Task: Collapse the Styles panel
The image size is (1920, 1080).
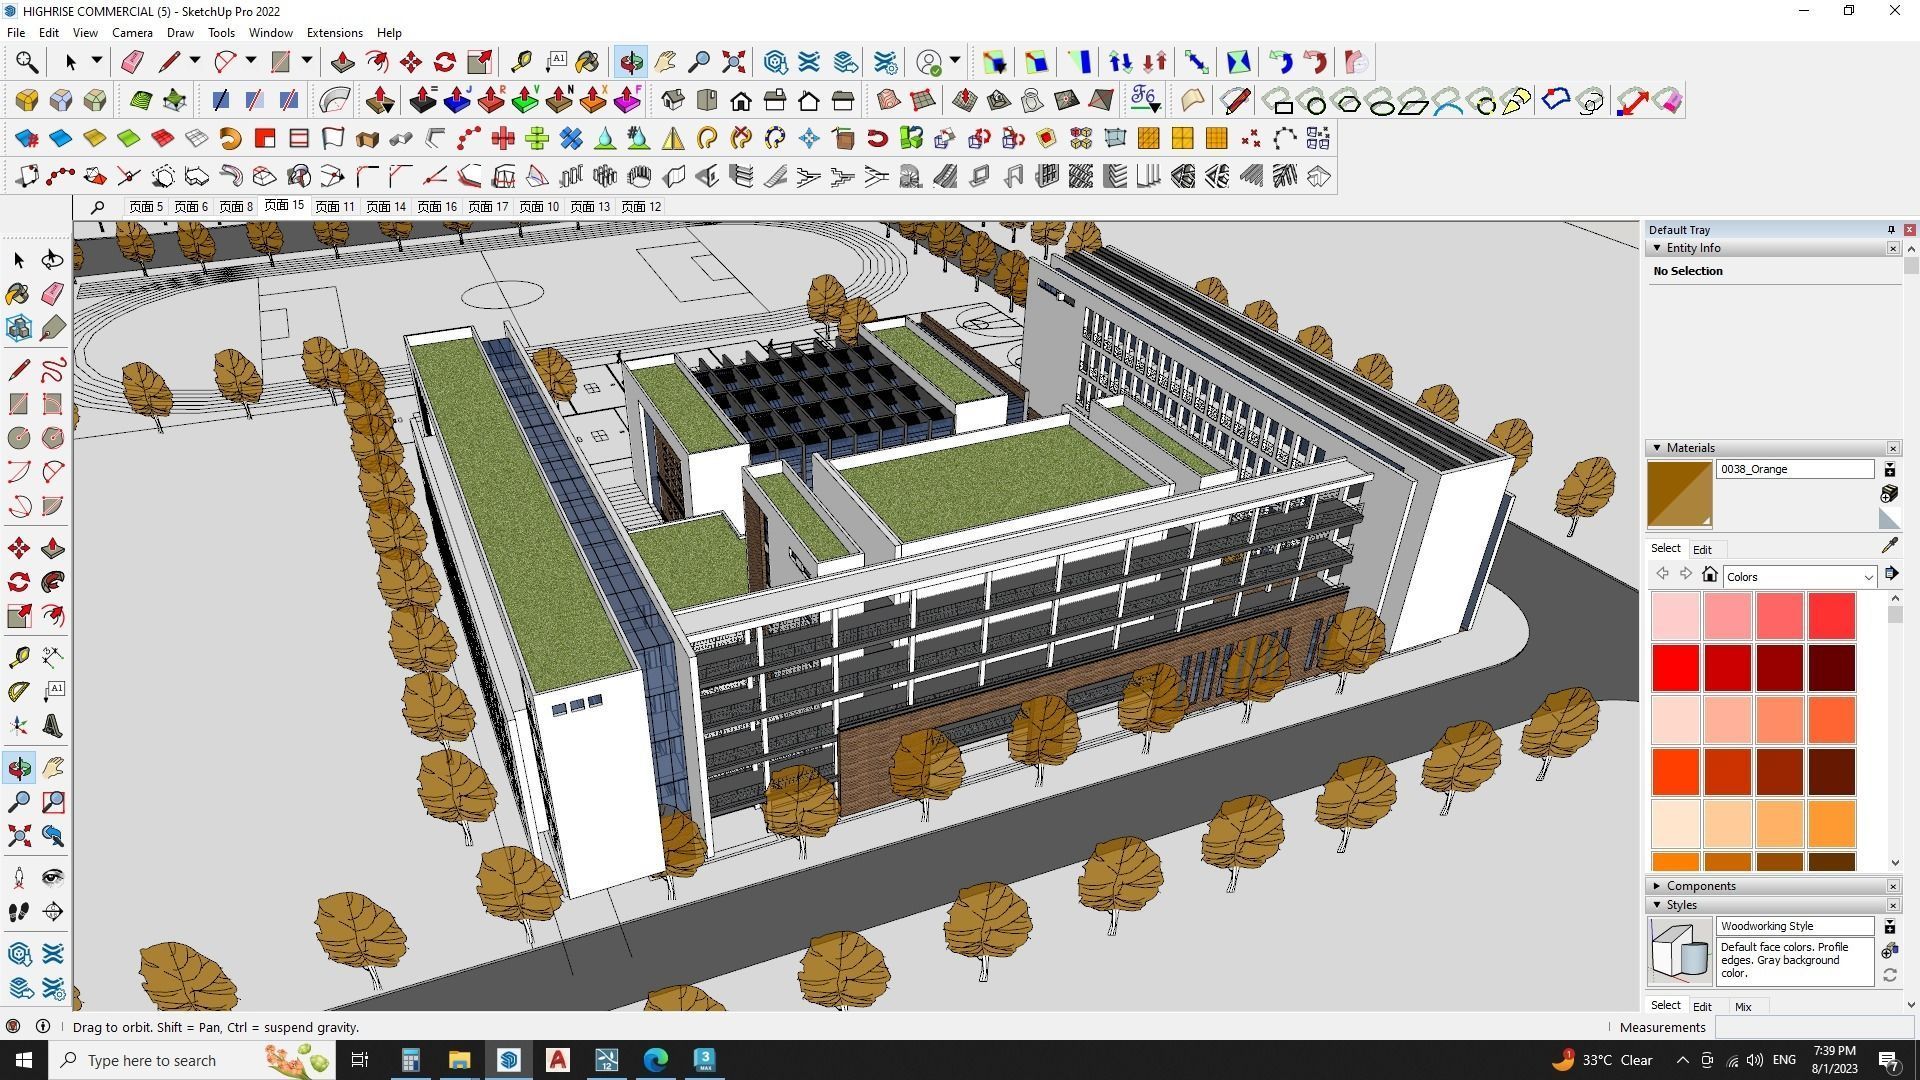Action: 1657,905
